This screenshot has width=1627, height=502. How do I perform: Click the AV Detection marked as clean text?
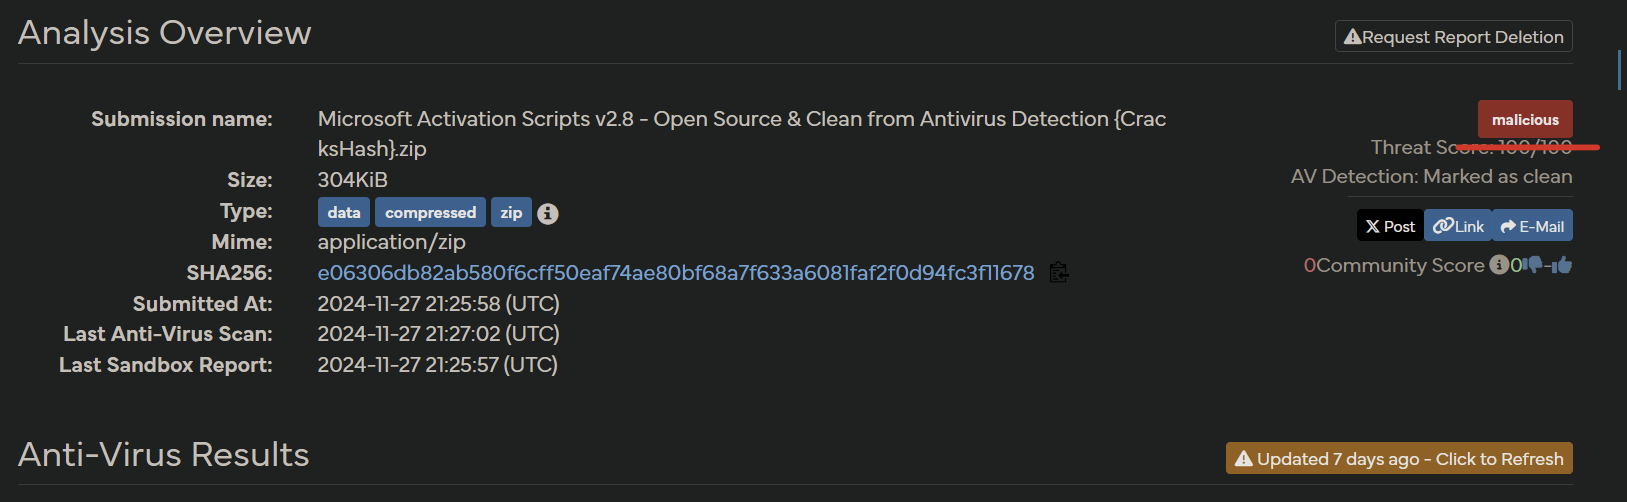click(x=1431, y=177)
